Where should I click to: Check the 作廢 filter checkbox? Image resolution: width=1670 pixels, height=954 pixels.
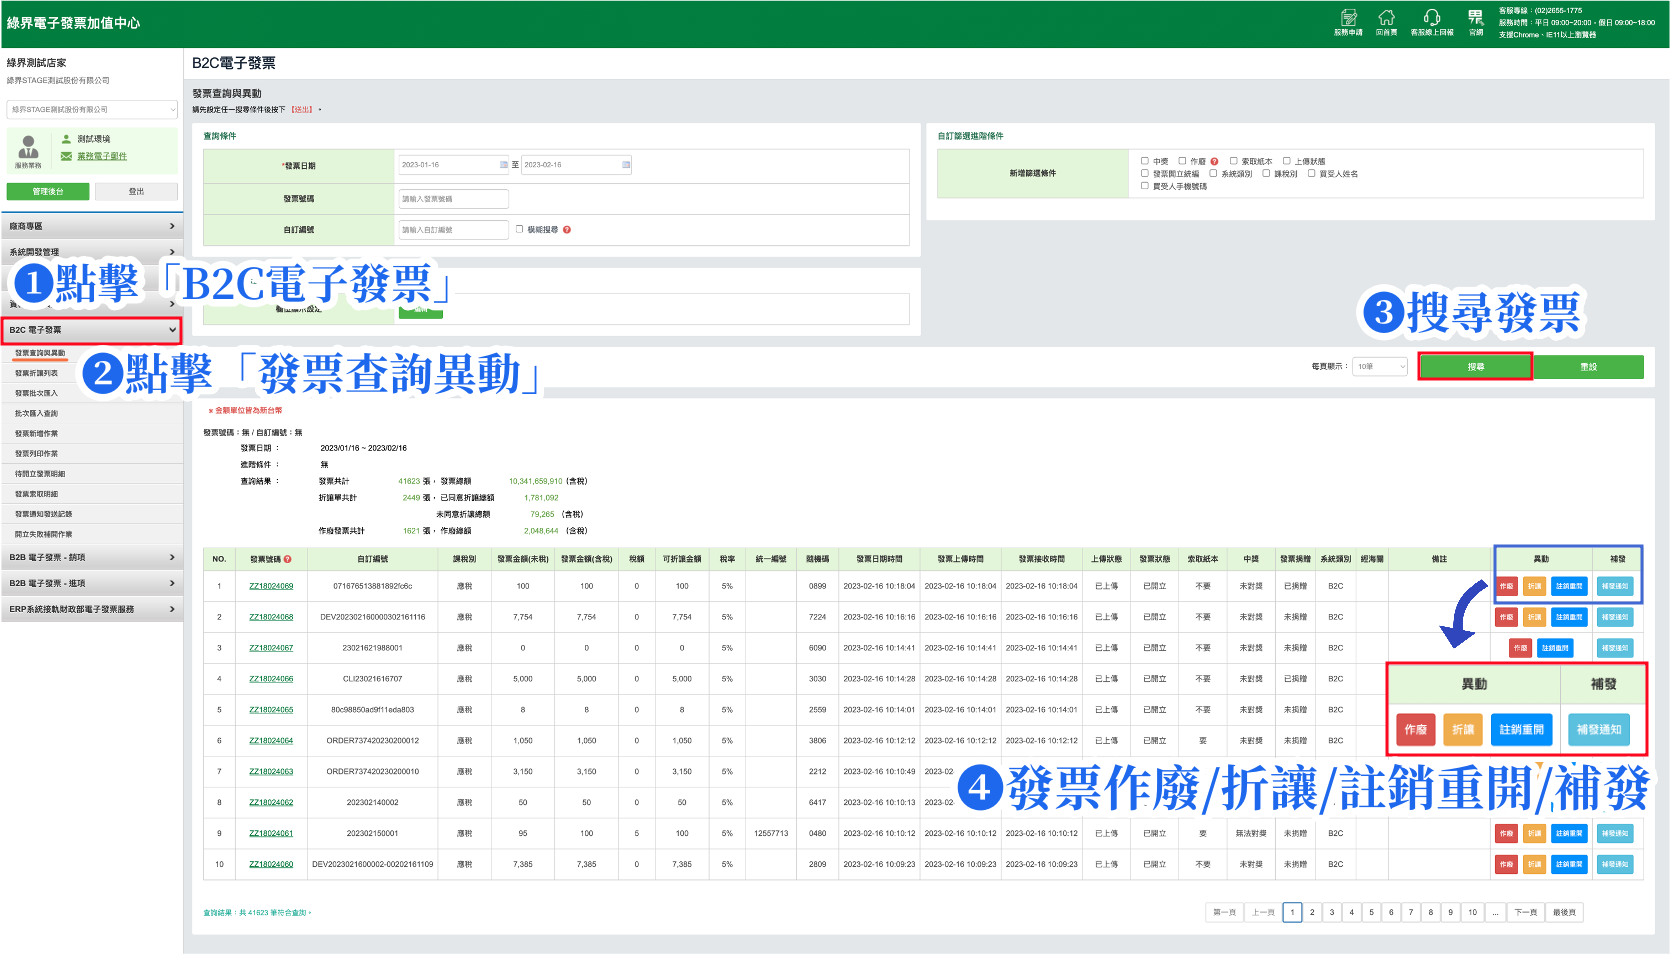click(x=1182, y=161)
